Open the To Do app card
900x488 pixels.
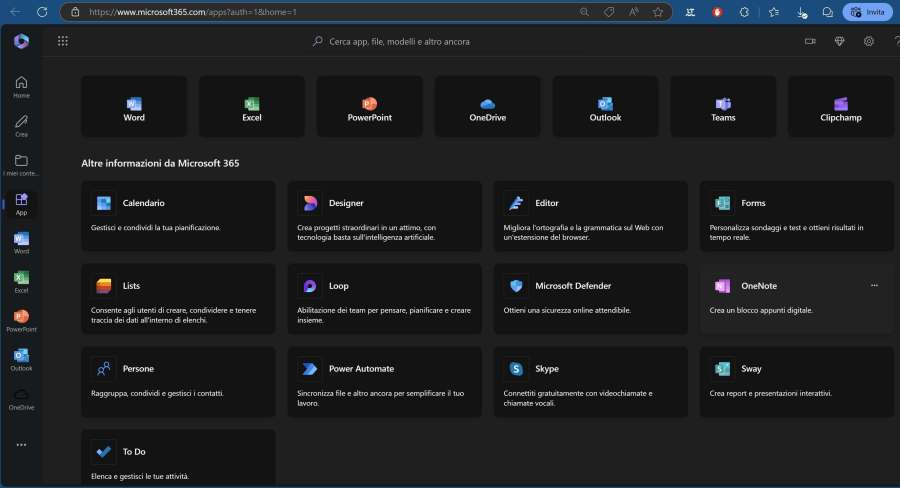pos(178,458)
